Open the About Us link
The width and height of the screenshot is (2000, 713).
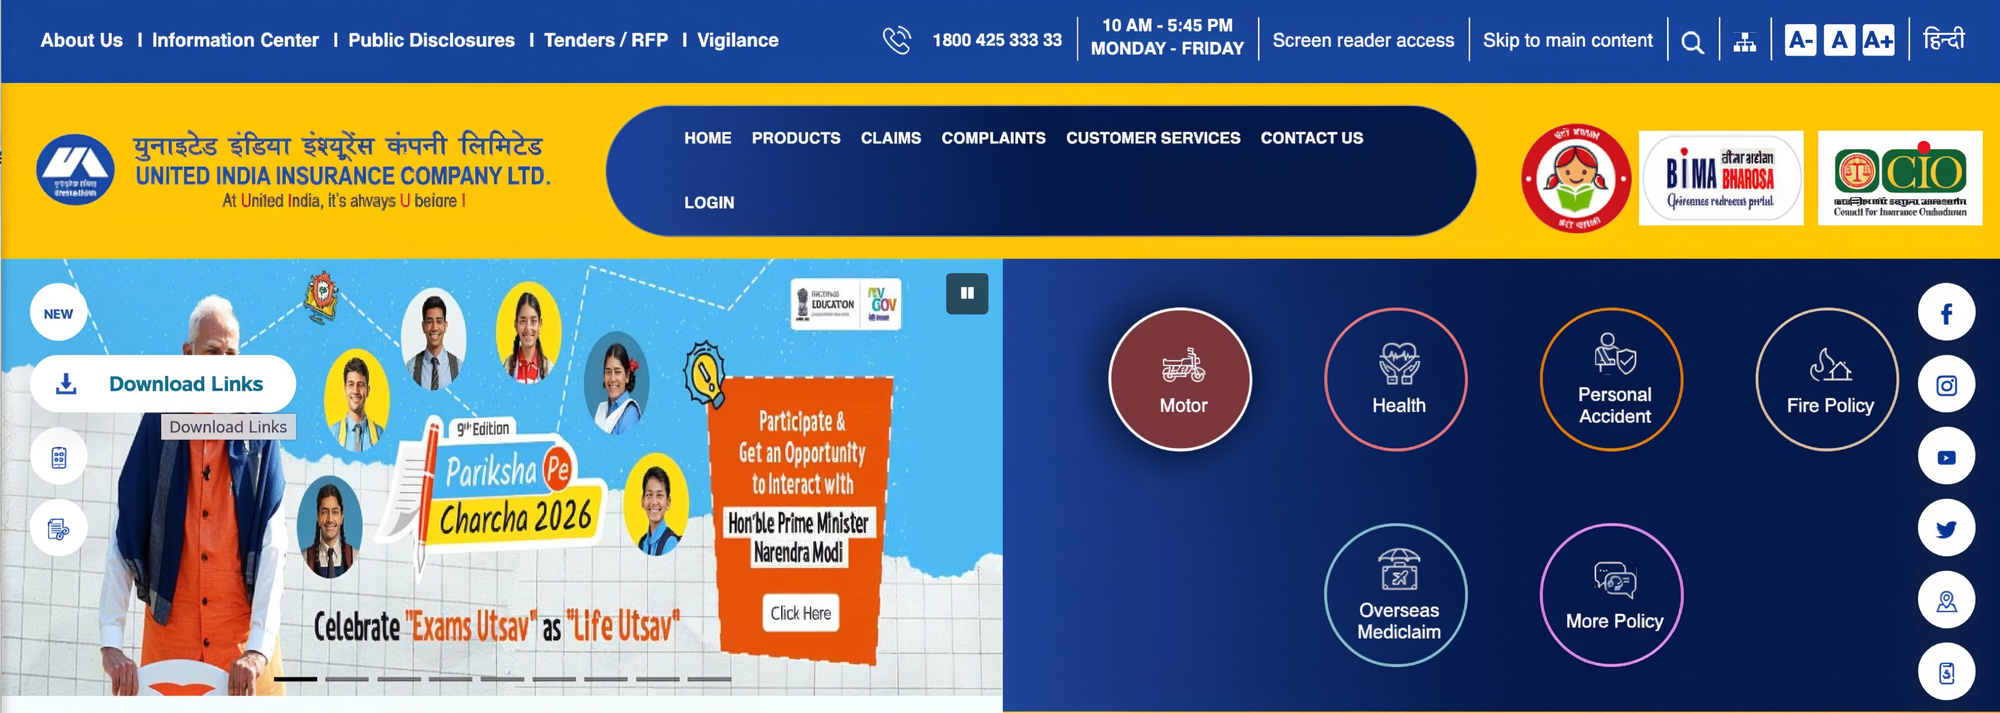(x=82, y=41)
